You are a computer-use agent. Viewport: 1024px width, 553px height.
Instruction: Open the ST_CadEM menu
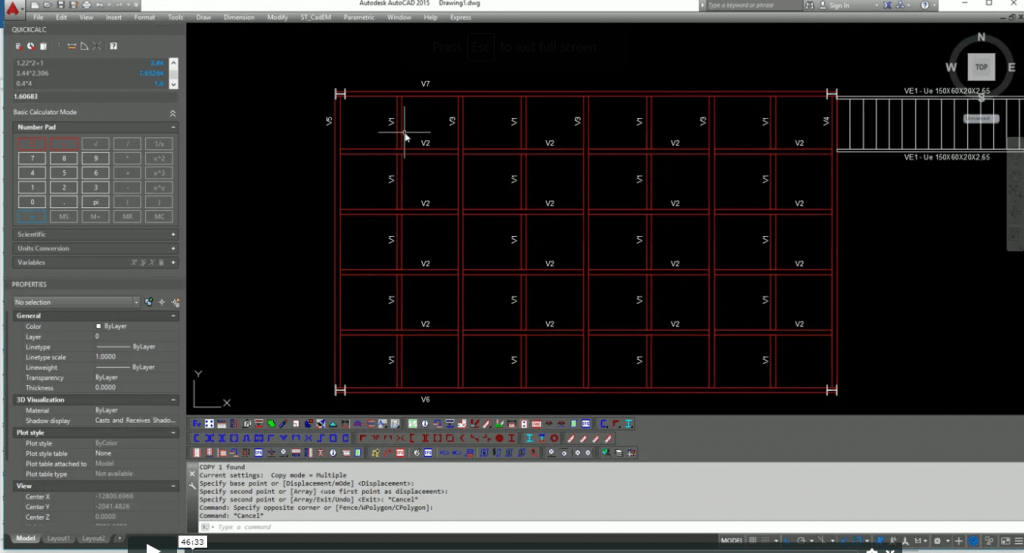pyautogui.click(x=315, y=18)
